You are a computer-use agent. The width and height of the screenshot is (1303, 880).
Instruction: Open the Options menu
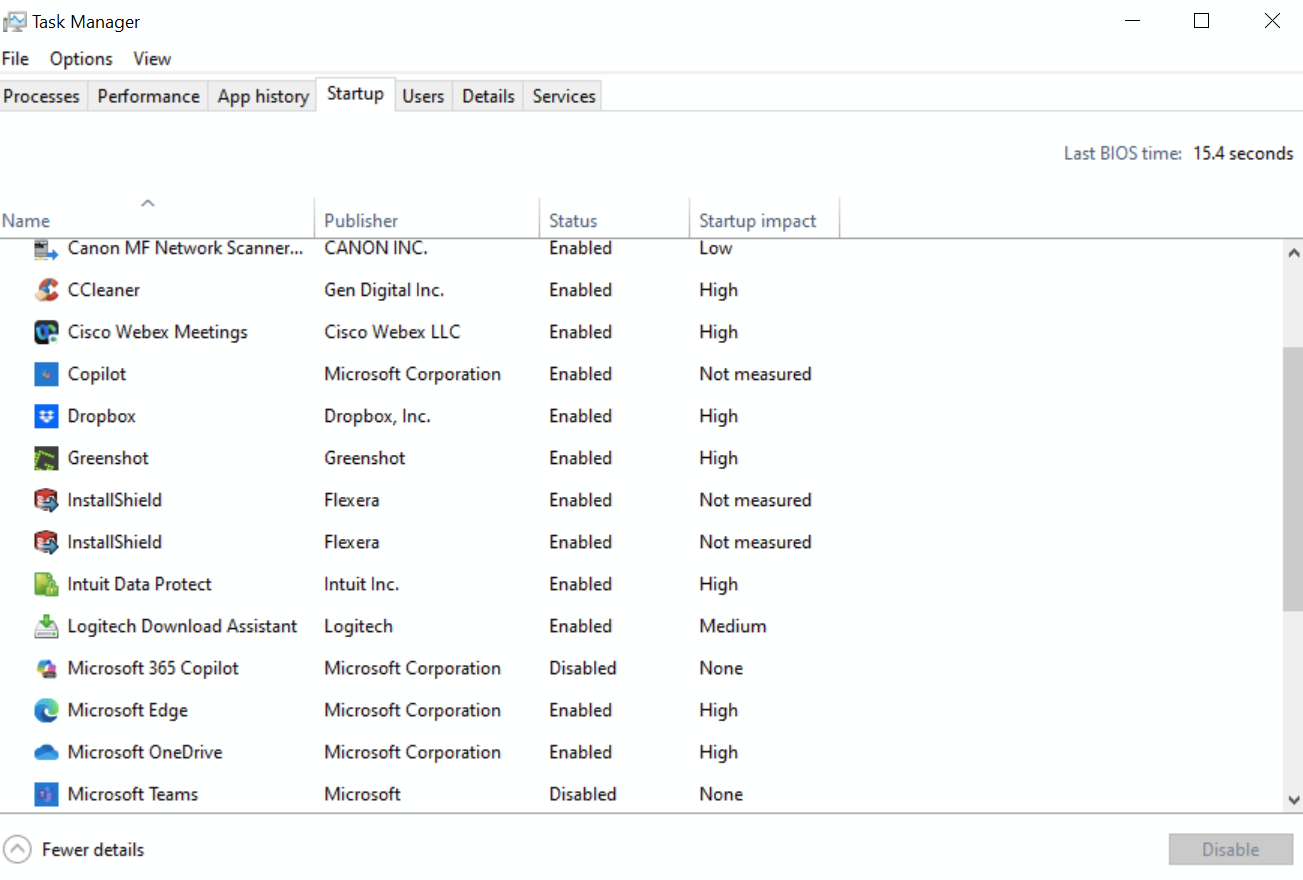point(81,59)
